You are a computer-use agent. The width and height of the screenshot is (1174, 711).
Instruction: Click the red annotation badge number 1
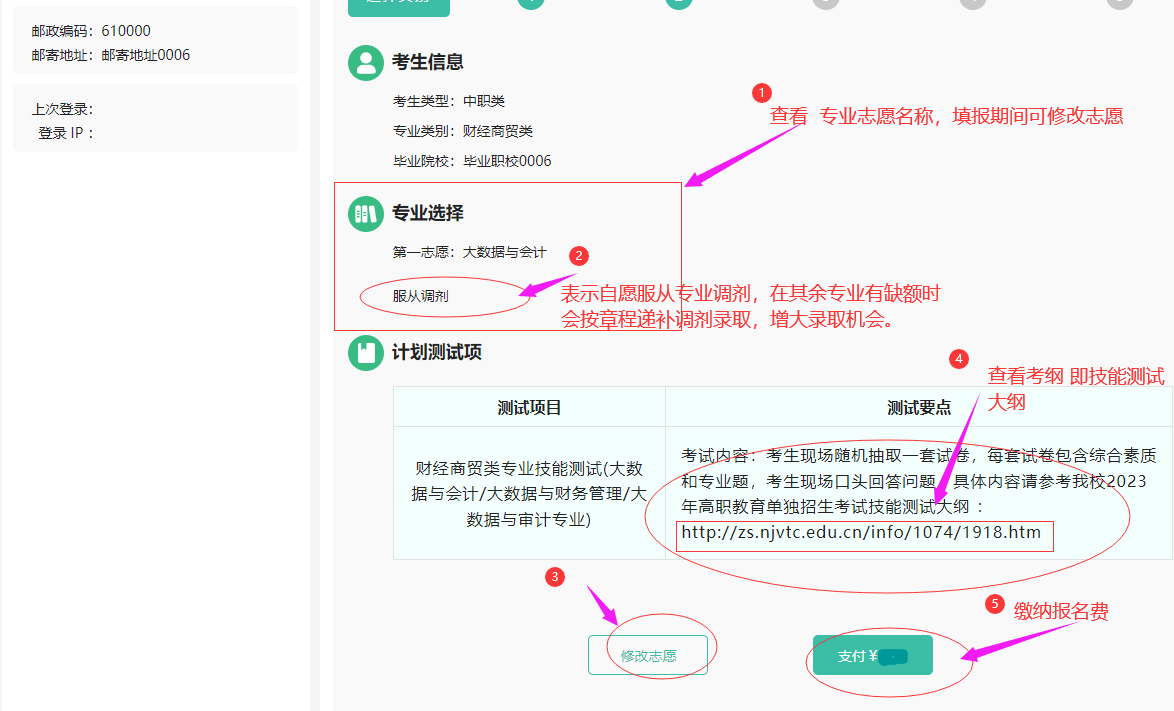pos(761,93)
